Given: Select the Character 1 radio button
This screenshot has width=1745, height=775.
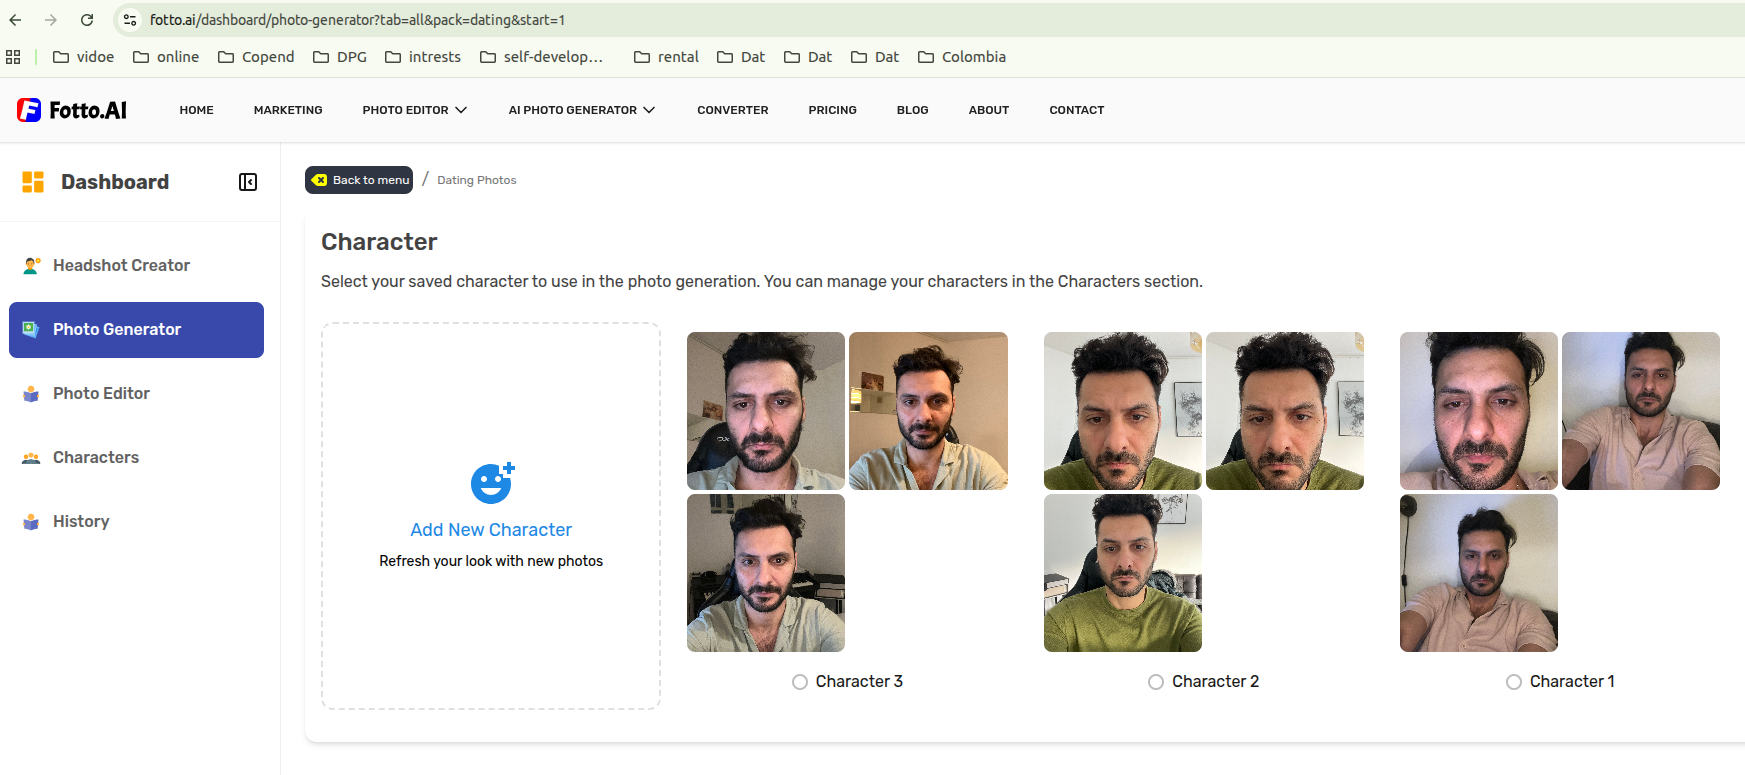Looking at the screenshot, I should (x=1514, y=682).
